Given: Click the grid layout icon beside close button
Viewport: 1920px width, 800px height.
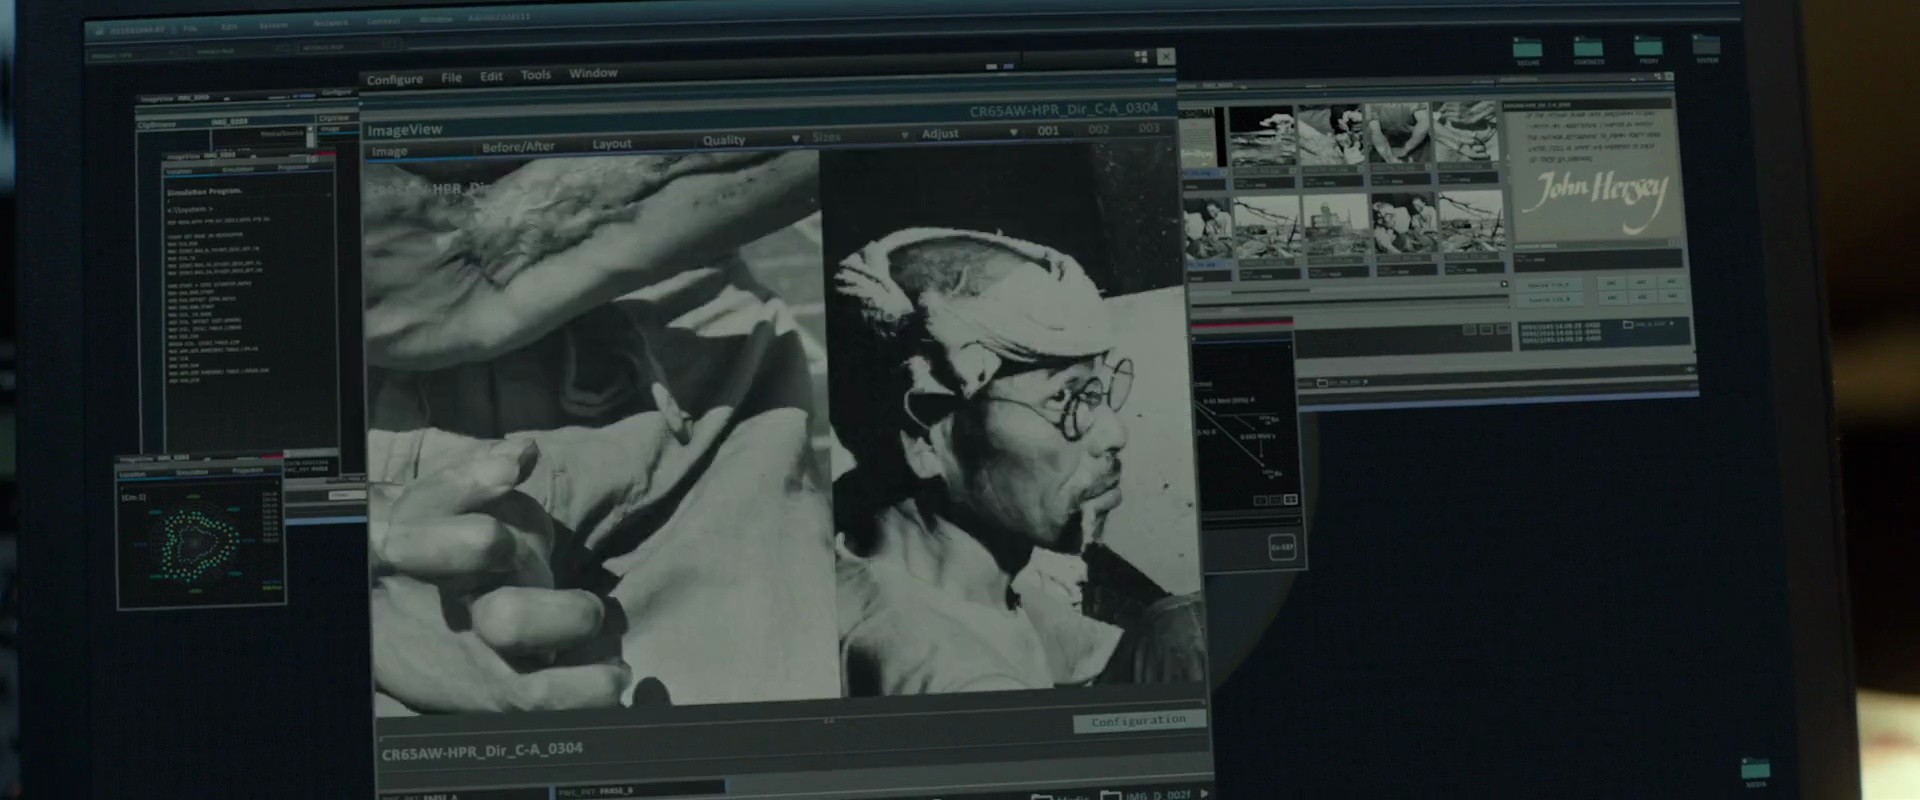Looking at the screenshot, I should pyautogui.click(x=1141, y=57).
